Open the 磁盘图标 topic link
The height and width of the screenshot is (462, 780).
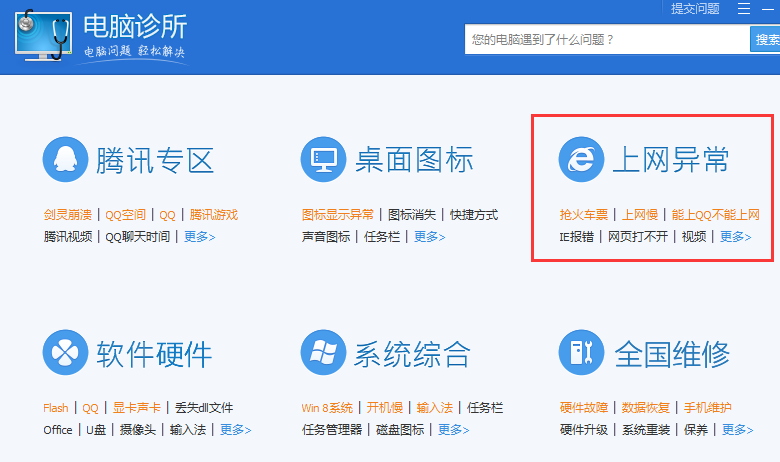400,430
